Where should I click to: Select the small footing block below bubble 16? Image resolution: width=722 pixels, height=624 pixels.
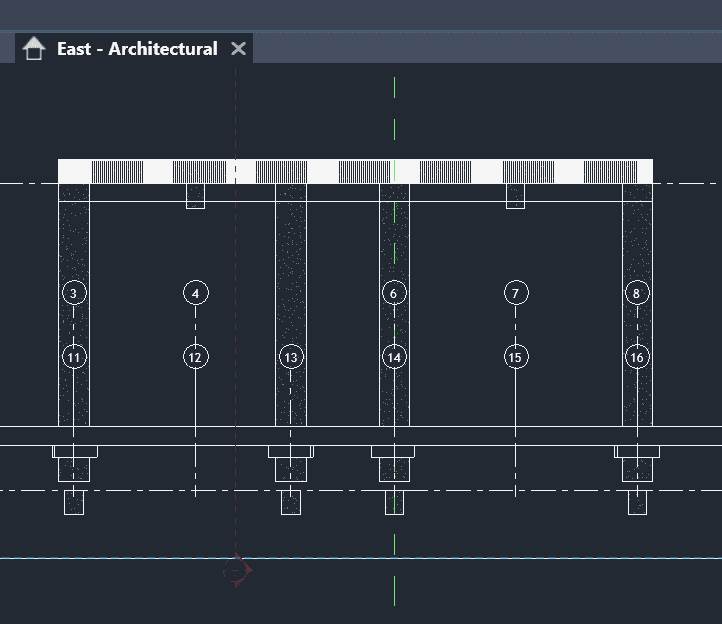tap(637, 502)
